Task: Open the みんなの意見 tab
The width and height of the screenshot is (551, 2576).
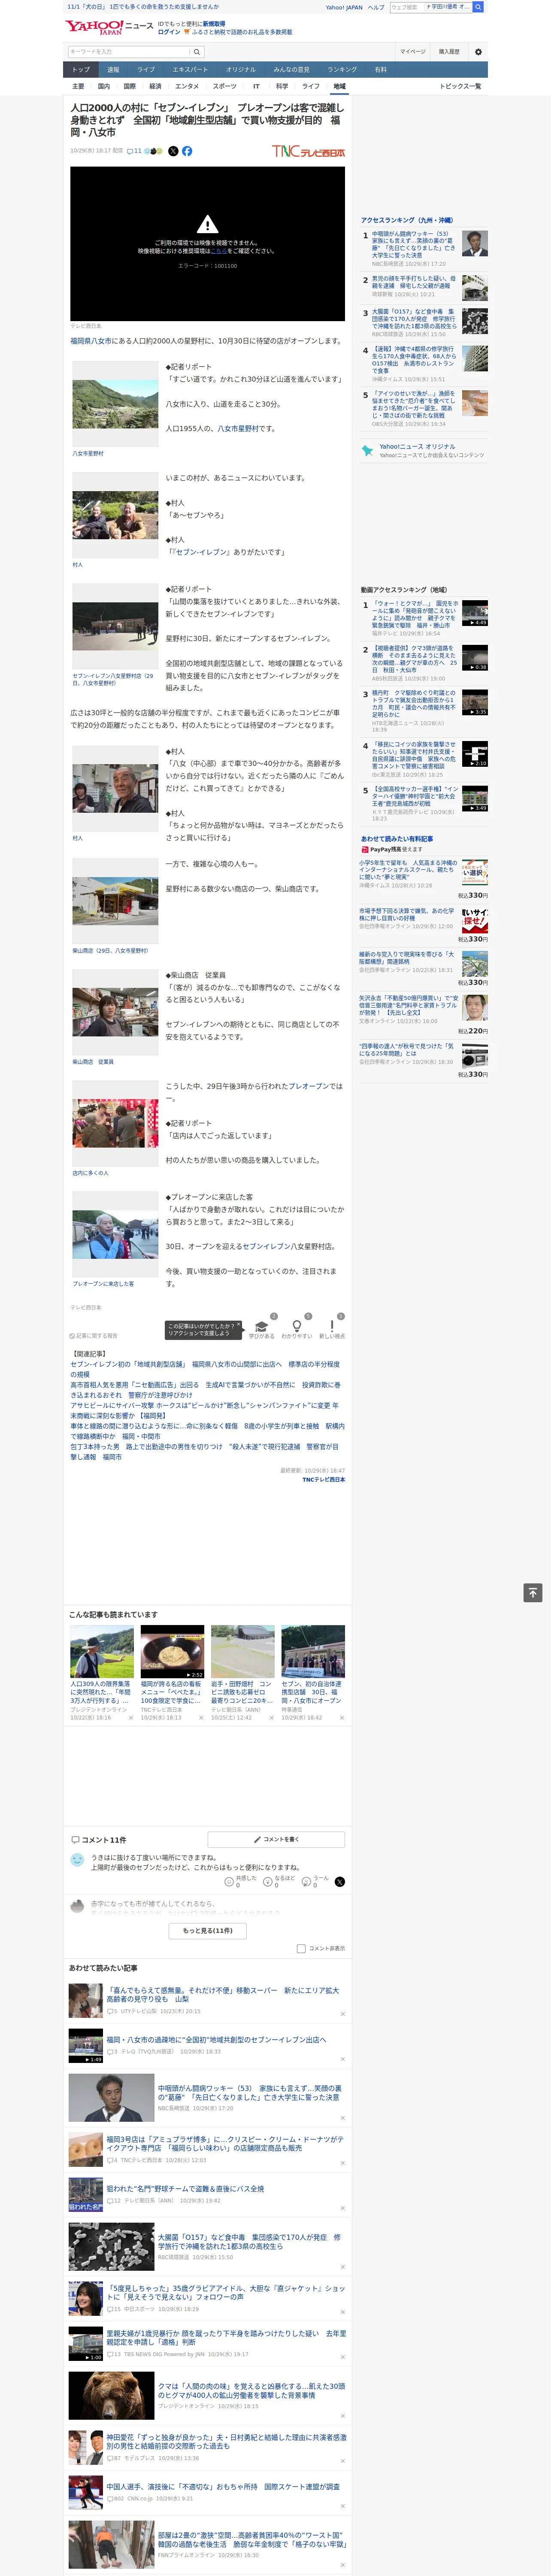Action: click(x=292, y=70)
